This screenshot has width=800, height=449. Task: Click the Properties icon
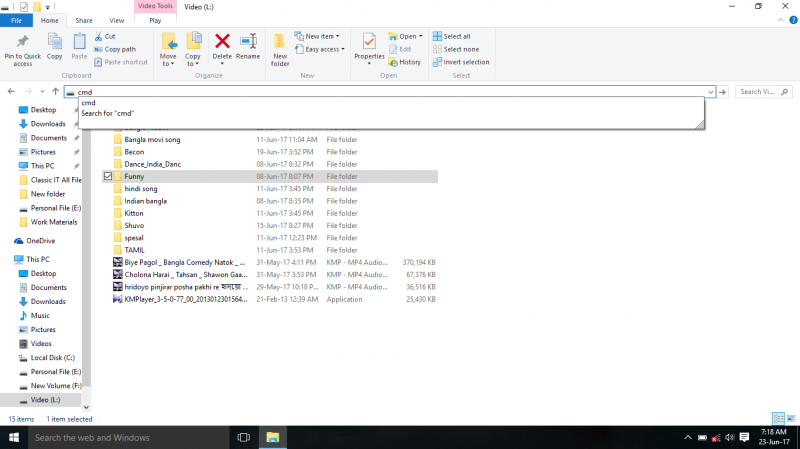point(369,41)
